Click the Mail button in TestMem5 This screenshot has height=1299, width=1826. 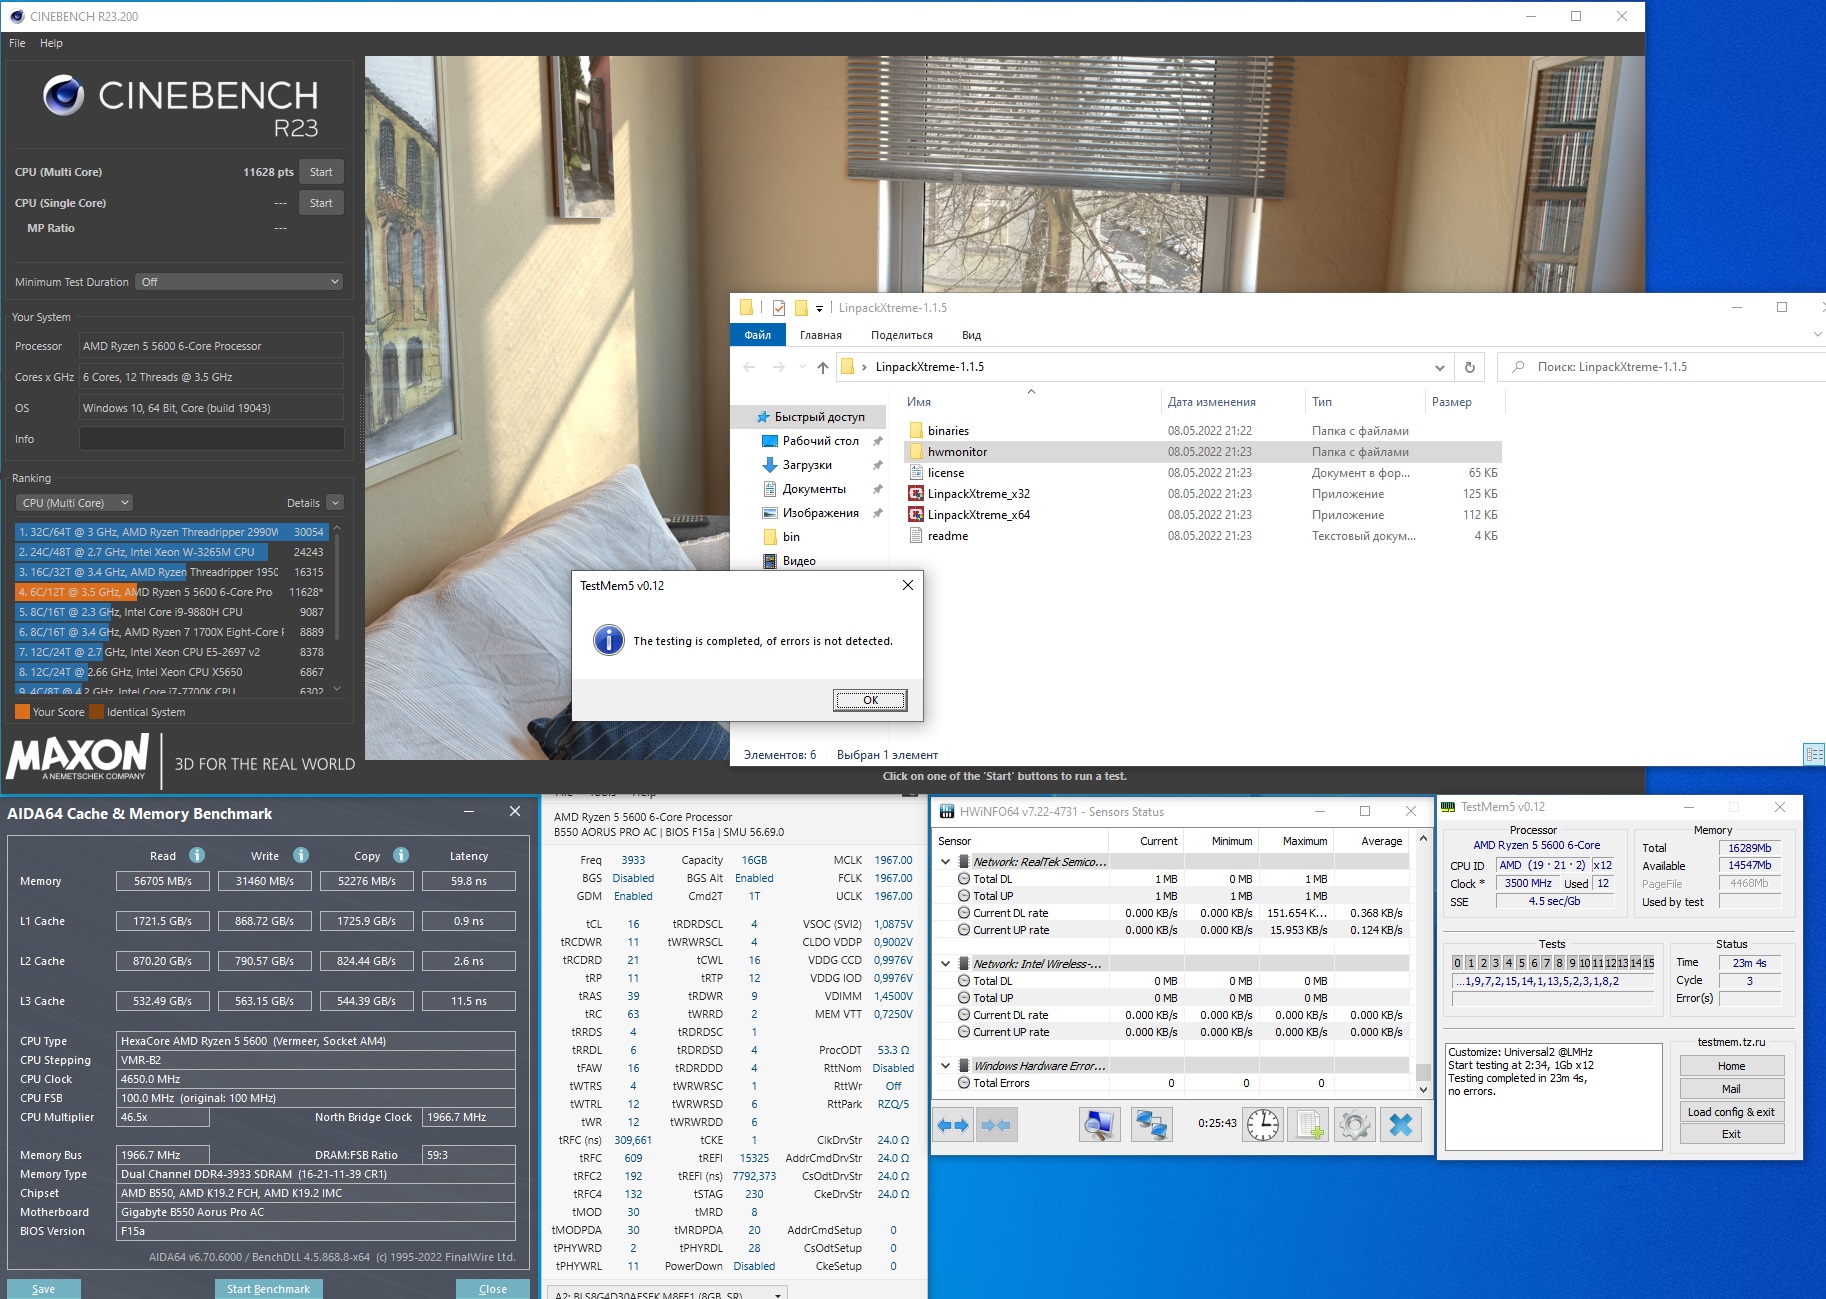coord(1731,1089)
